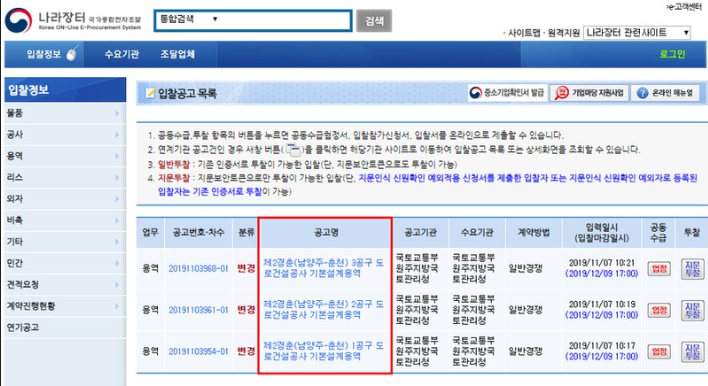Click 지문투찰 icon for the 2공구 row
Image resolution: width=708 pixels, height=386 pixels.
coord(692,310)
